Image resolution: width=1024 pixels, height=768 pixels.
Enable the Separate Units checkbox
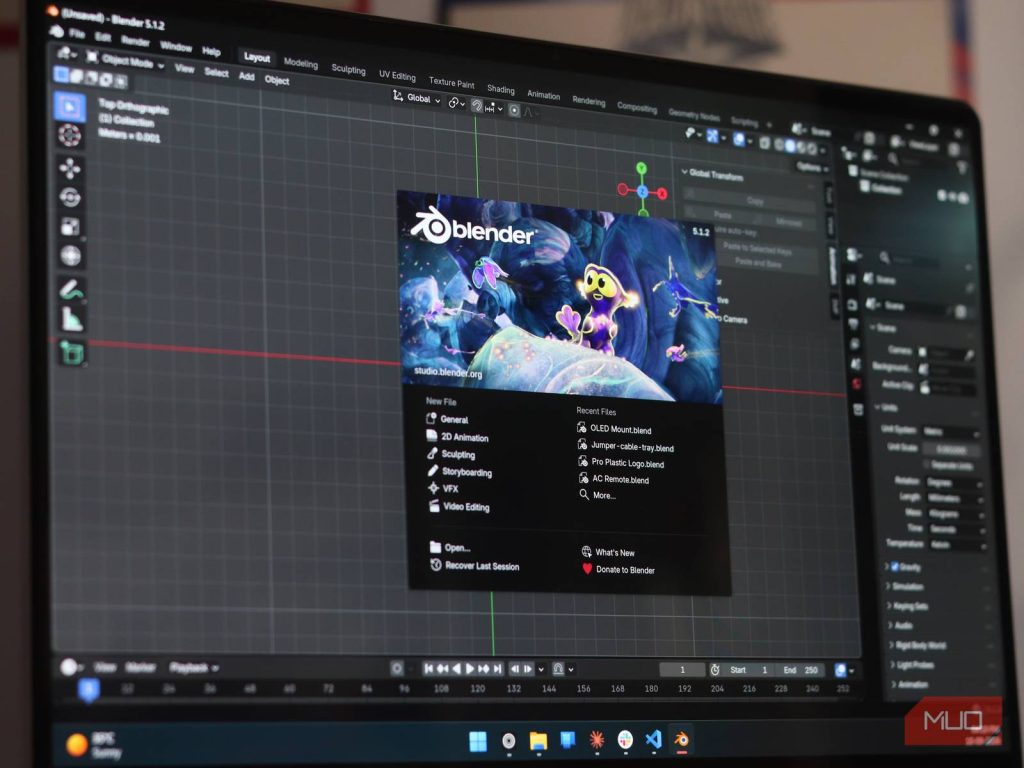pyautogui.click(x=926, y=464)
